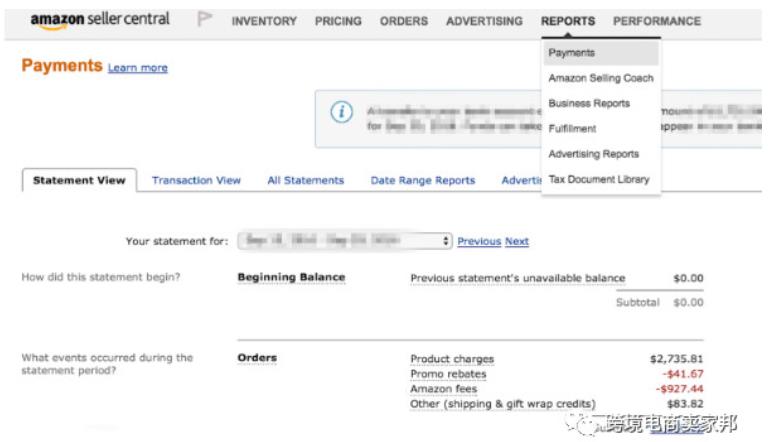Open the ORDERS menu
This screenshot has height=442, width=770.
403,21
